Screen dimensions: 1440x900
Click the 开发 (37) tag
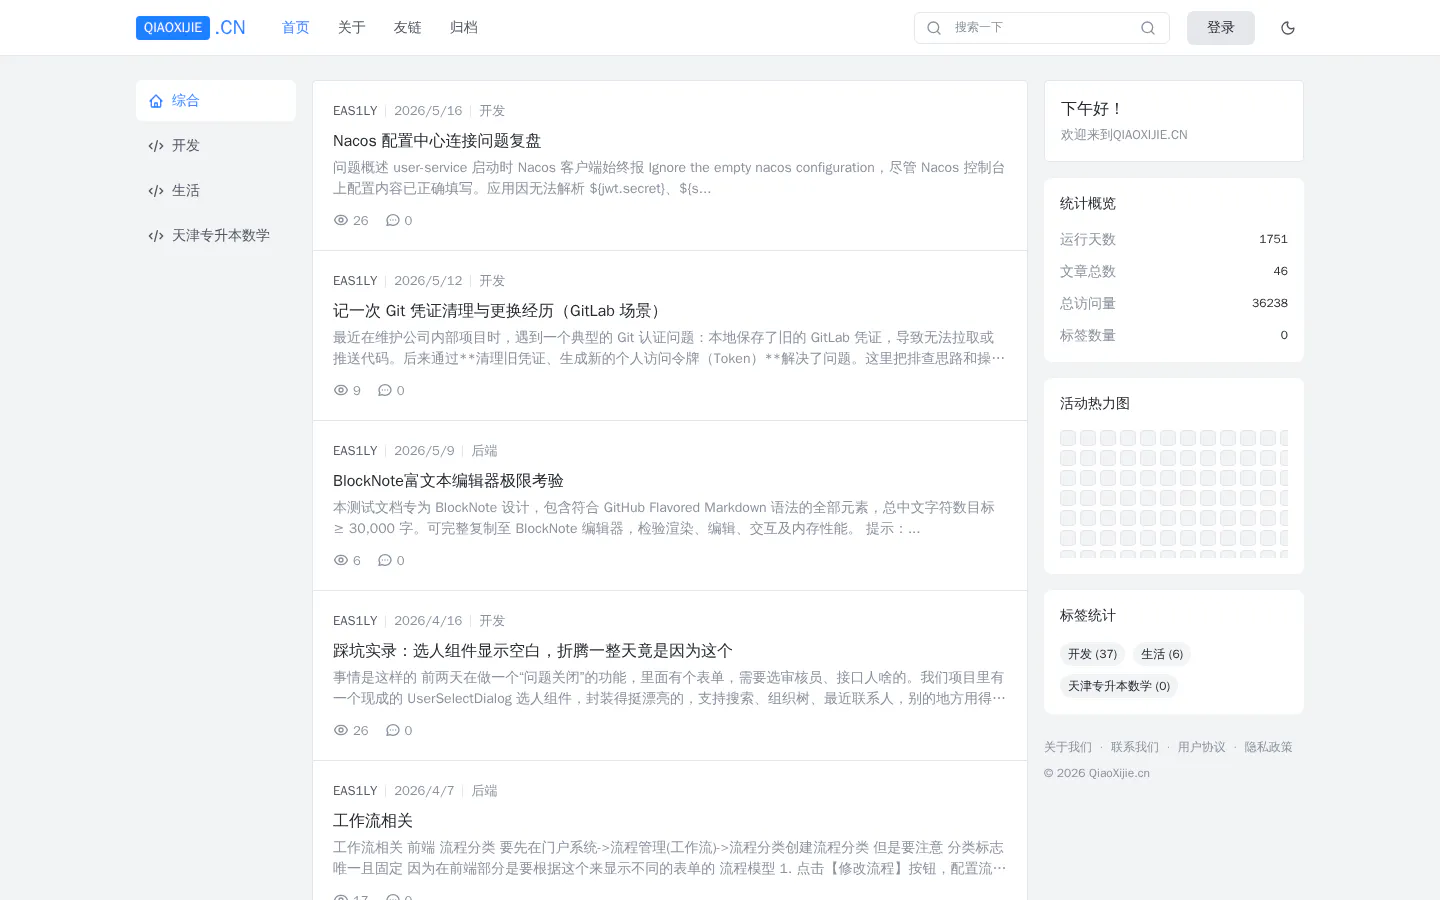pyautogui.click(x=1092, y=654)
